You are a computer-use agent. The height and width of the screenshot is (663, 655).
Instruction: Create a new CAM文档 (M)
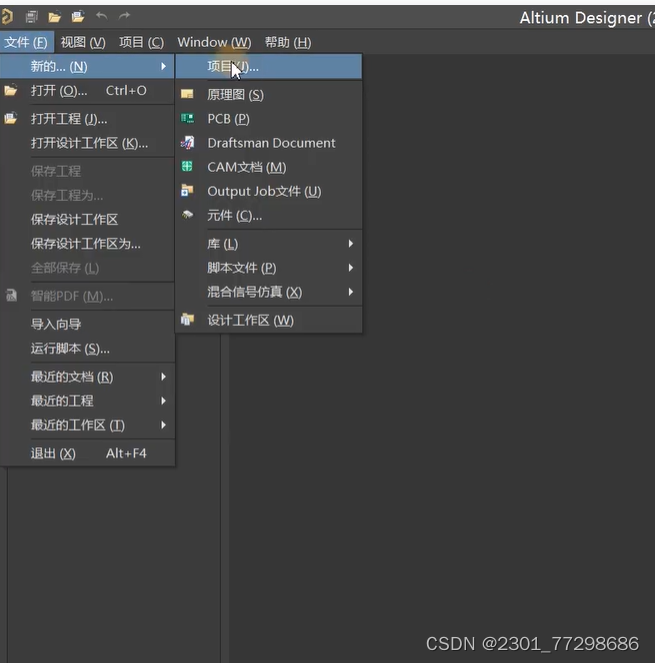[269, 167]
